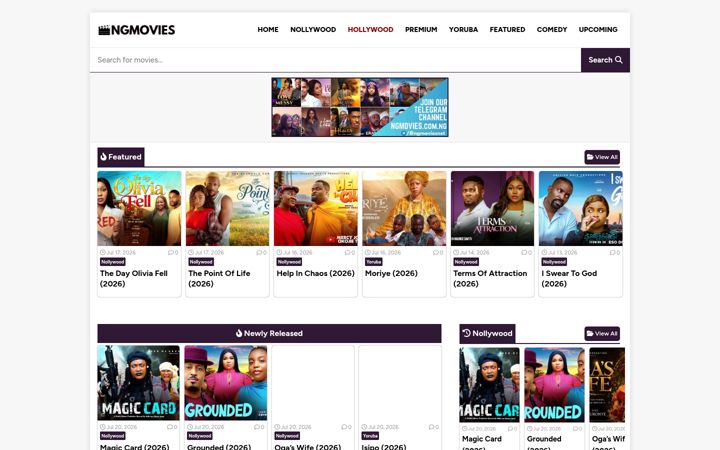
Task: Open Oga's Wife poster in Nollywood sidebar
Action: pyautogui.click(x=607, y=385)
